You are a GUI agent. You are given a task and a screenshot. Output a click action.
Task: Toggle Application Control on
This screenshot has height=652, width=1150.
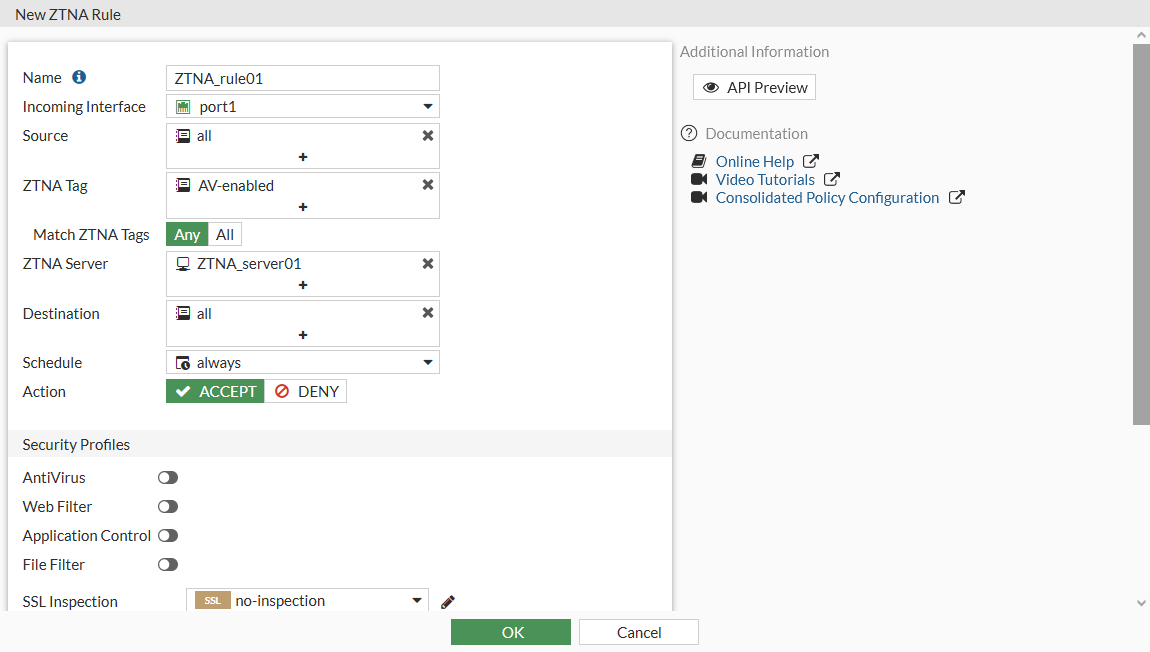pos(168,536)
